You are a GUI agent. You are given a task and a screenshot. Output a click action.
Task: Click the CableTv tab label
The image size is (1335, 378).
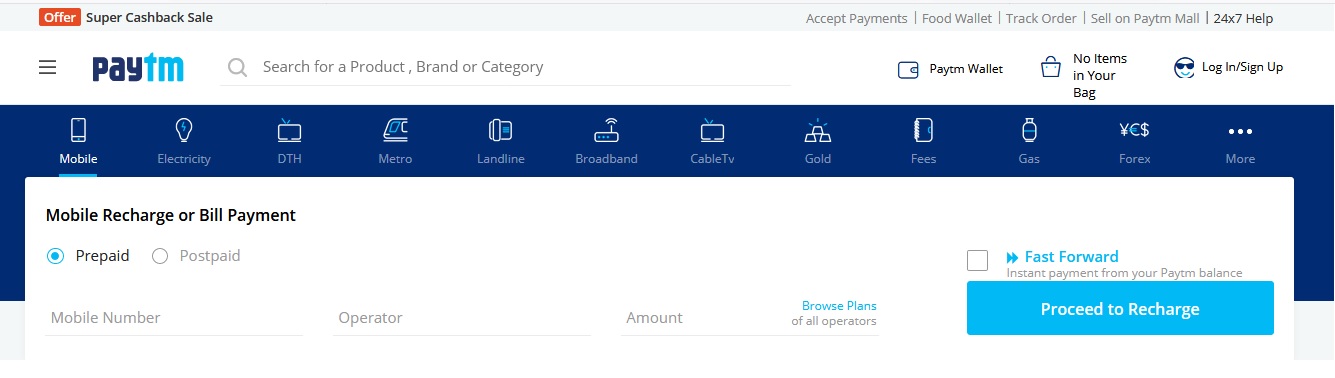pos(713,159)
